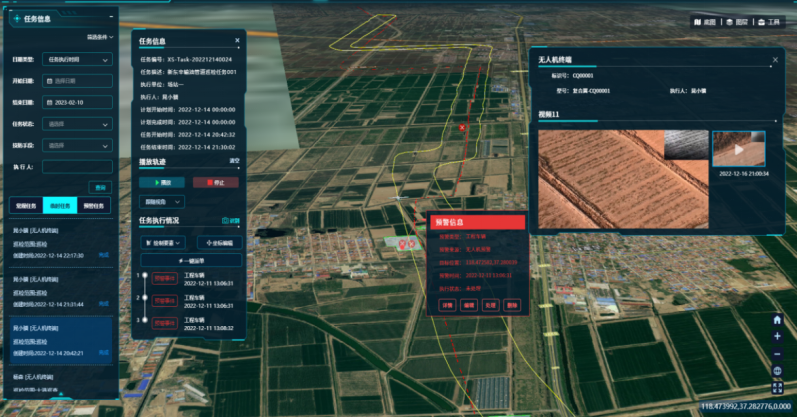The image size is (797, 418).
Task: Open the 日期类型 dropdown
Action: (78, 60)
